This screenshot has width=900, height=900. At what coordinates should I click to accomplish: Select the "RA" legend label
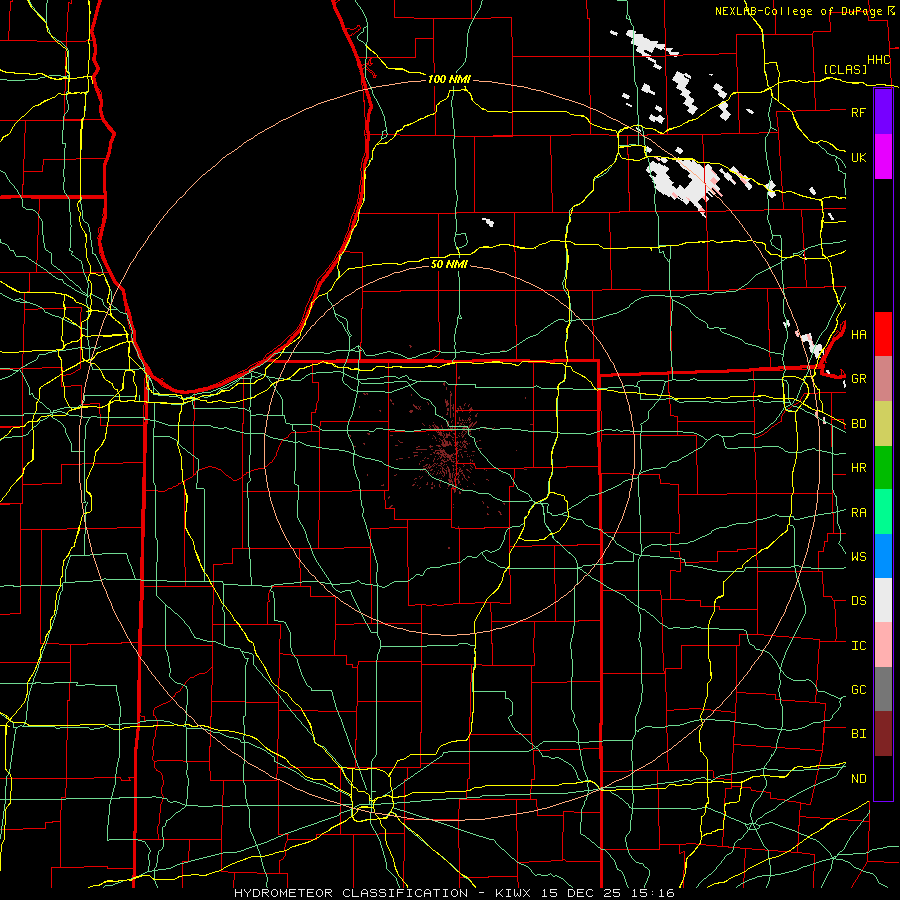point(858,513)
